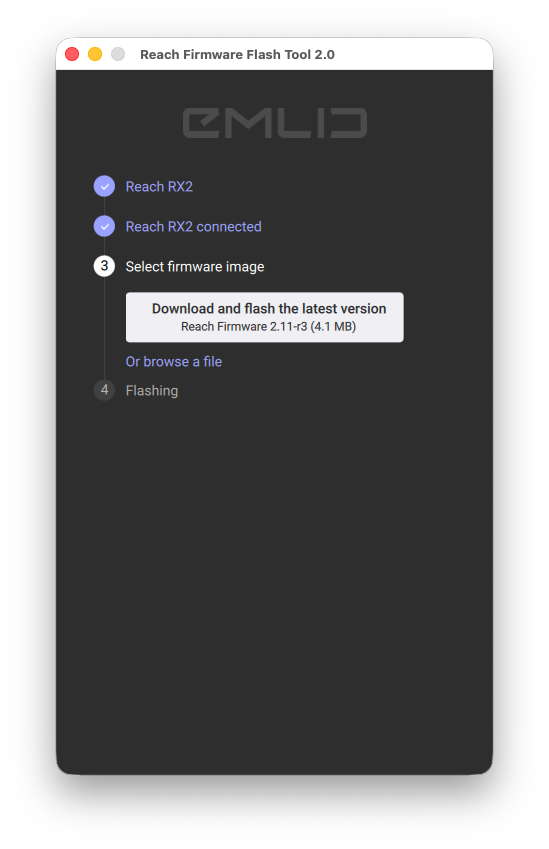Image resolution: width=549 pixels, height=849 pixels.
Task: Download and flash the latest version
Action: coord(265,317)
